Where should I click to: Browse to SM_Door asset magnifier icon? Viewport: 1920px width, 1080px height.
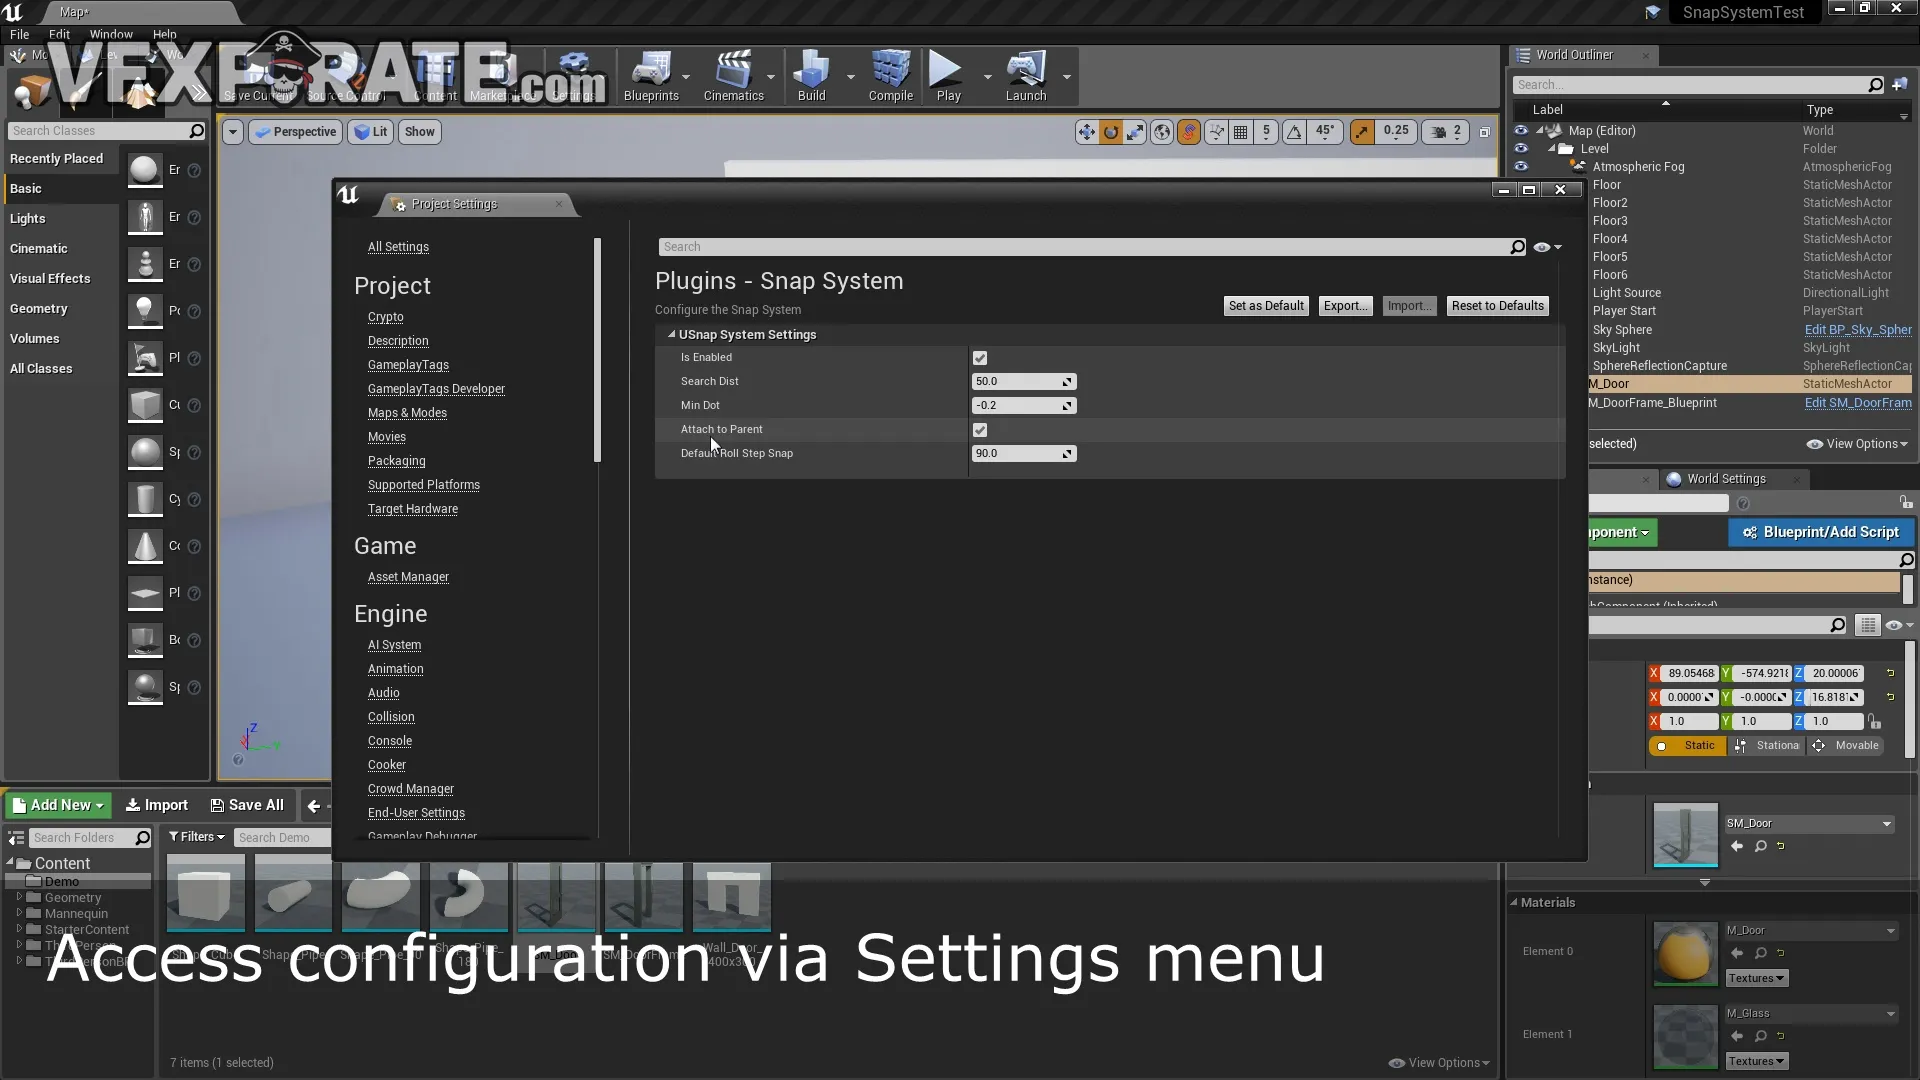[1761, 847]
